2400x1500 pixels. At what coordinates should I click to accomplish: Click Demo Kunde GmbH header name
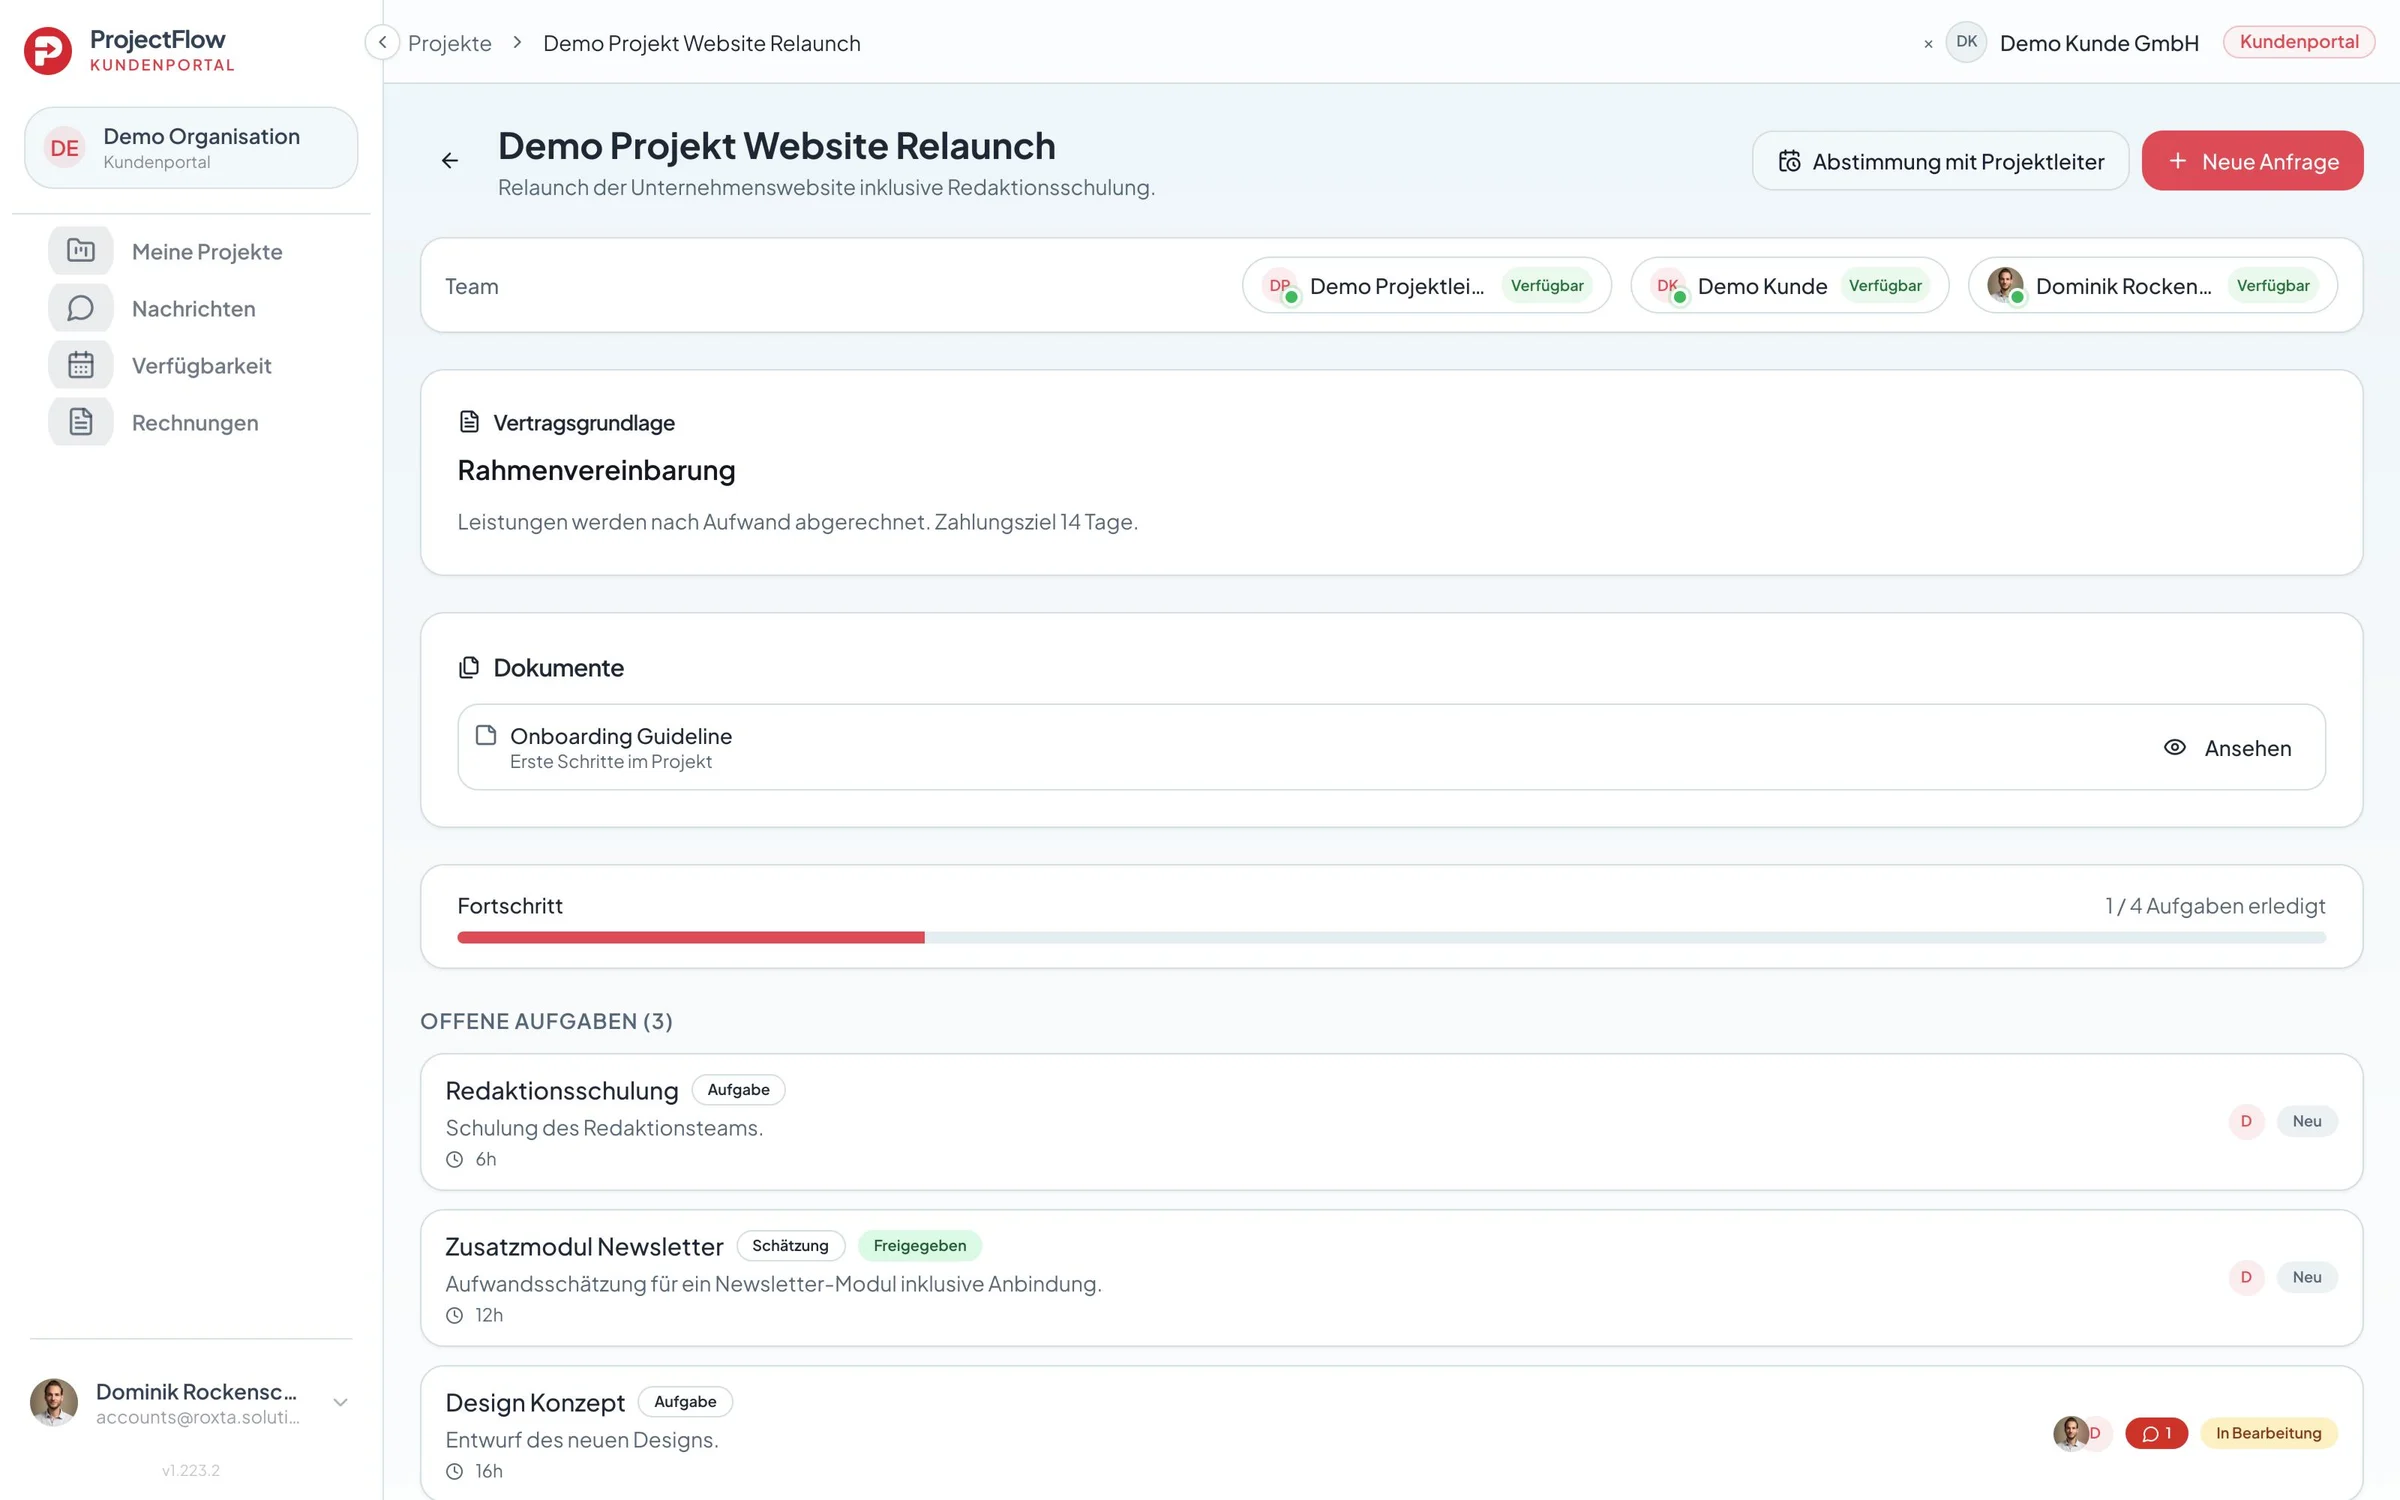2099,43
